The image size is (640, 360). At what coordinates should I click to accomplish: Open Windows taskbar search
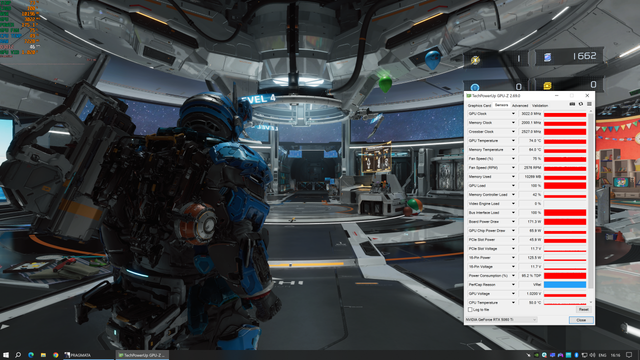pos(18,355)
